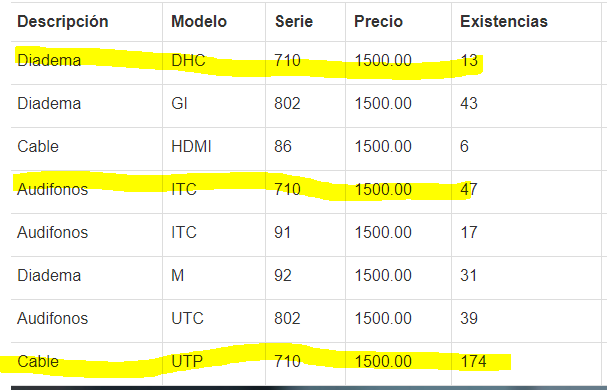The width and height of the screenshot is (607, 390).
Task: Click existencias value 13
Action: click(x=469, y=60)
